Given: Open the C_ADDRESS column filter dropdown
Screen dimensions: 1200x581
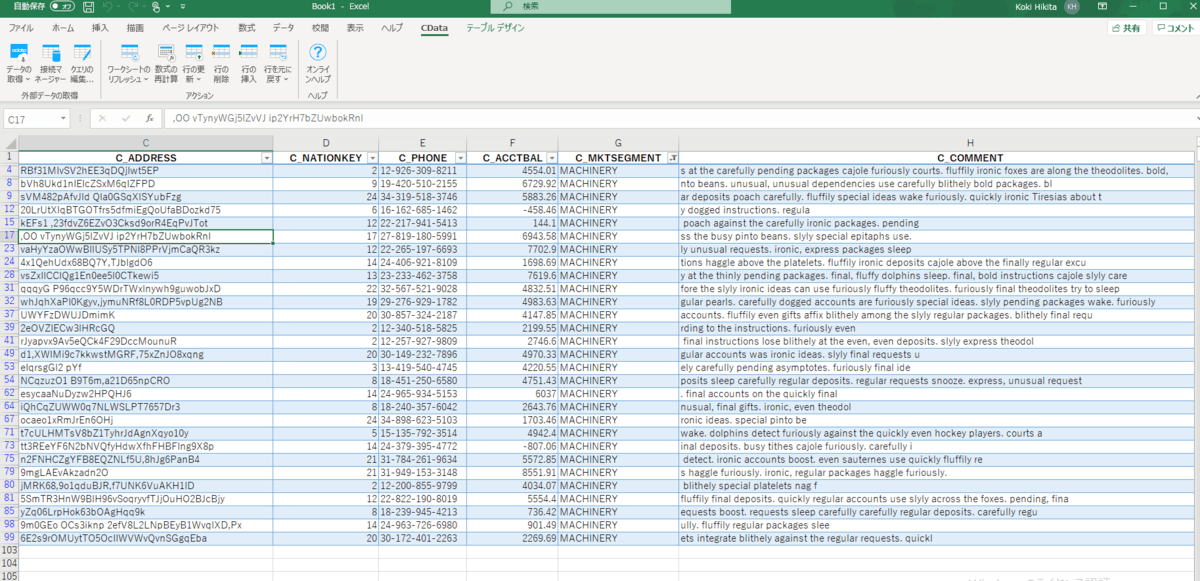Looking at the screenshot, I should click(266, 158).
